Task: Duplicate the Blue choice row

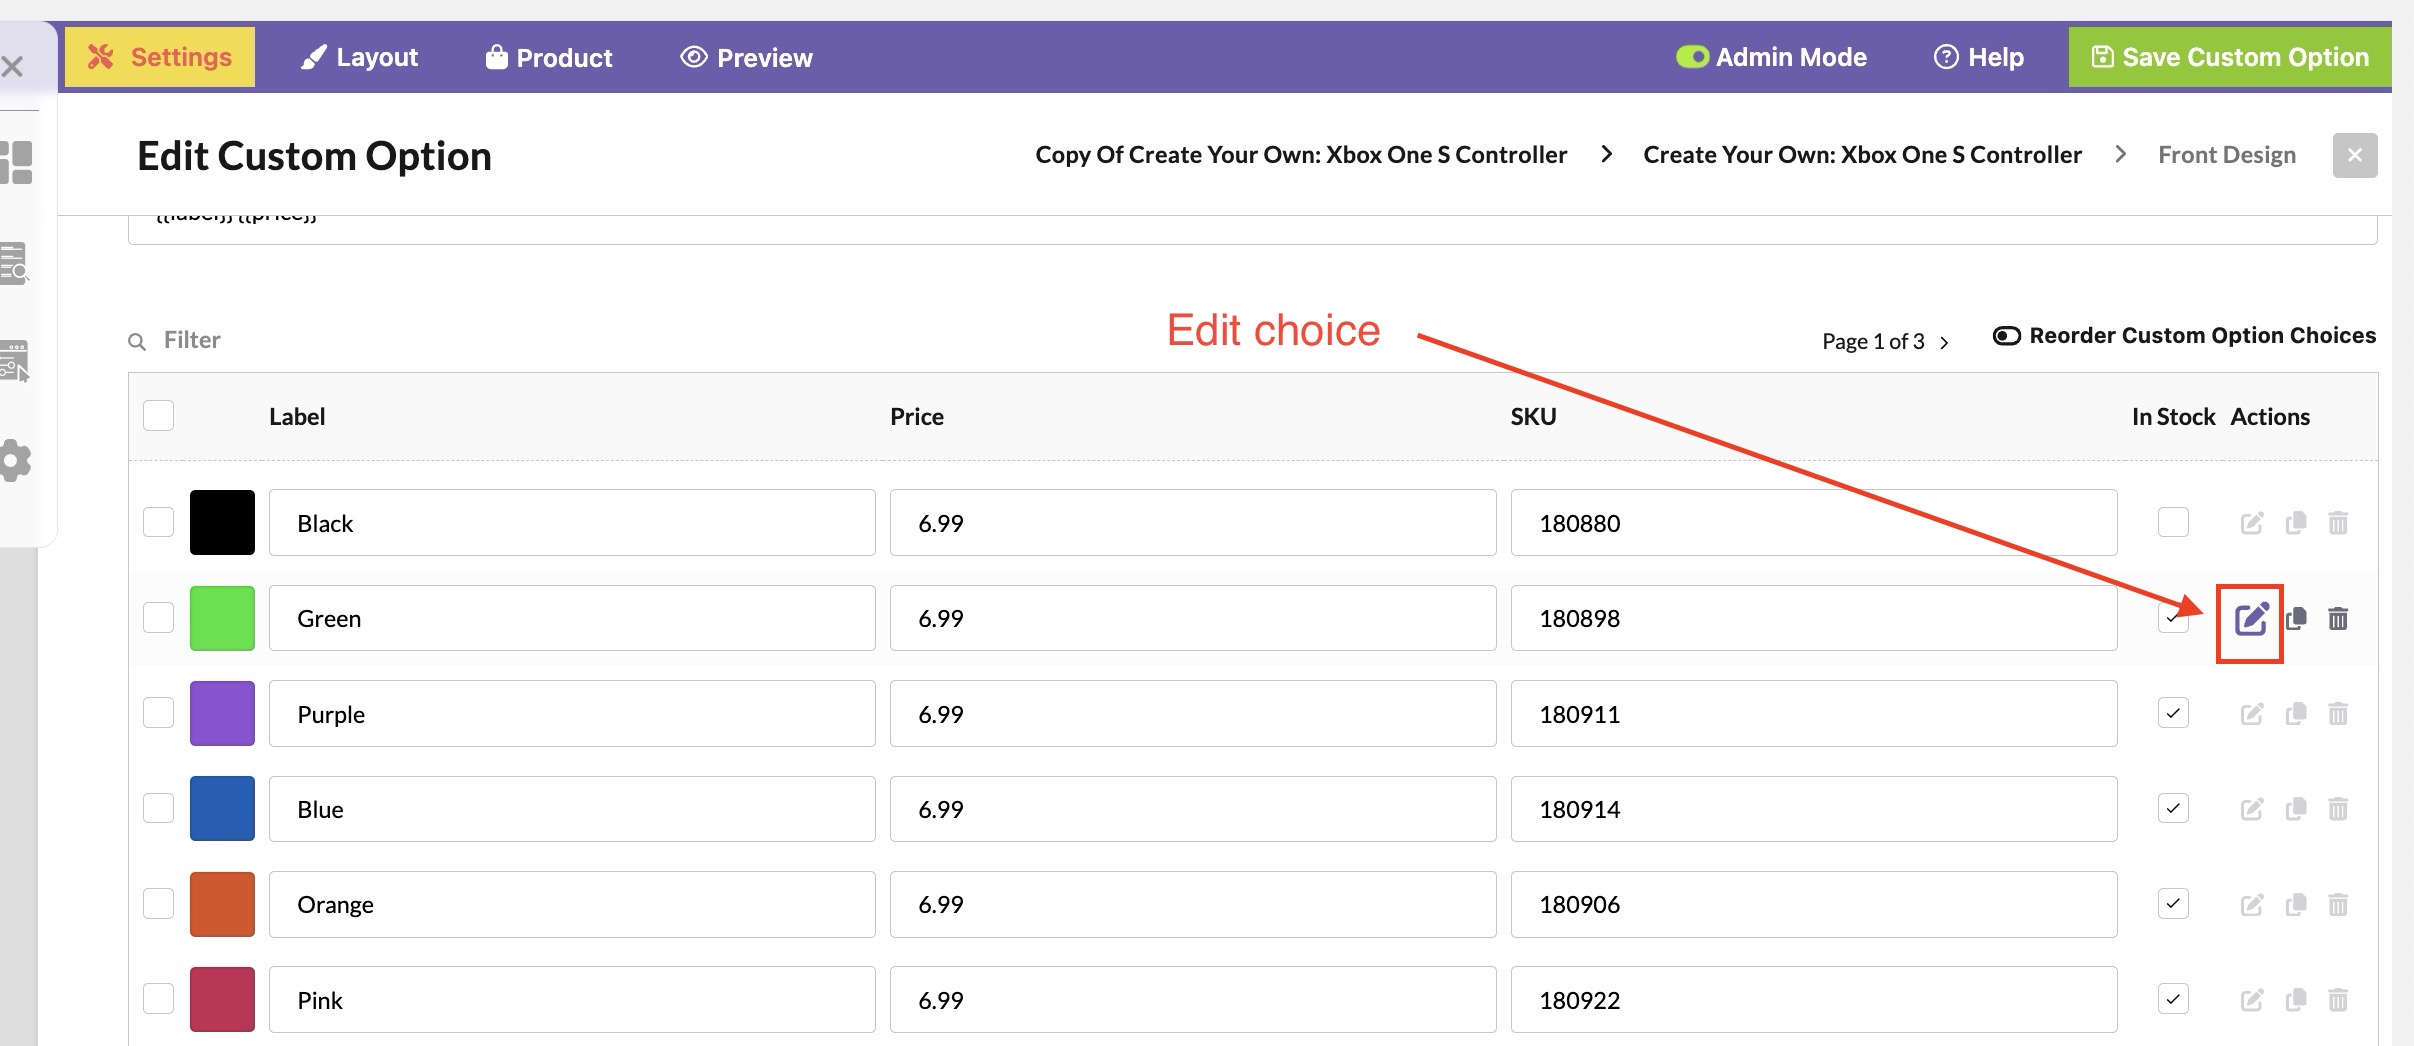Action: [x=2296, y=809]
